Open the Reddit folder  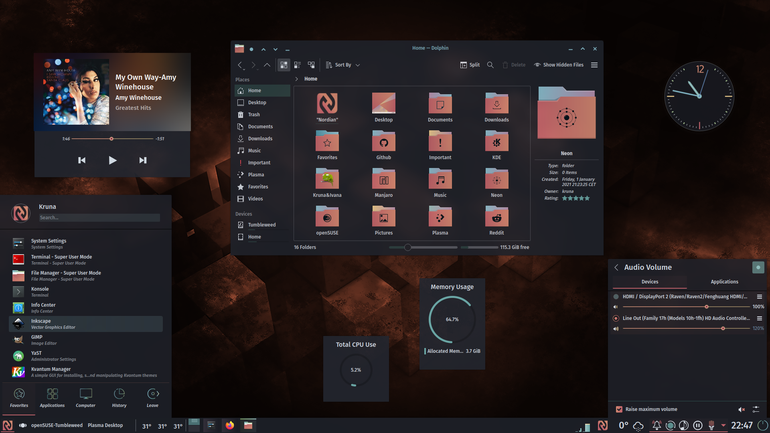496,221
